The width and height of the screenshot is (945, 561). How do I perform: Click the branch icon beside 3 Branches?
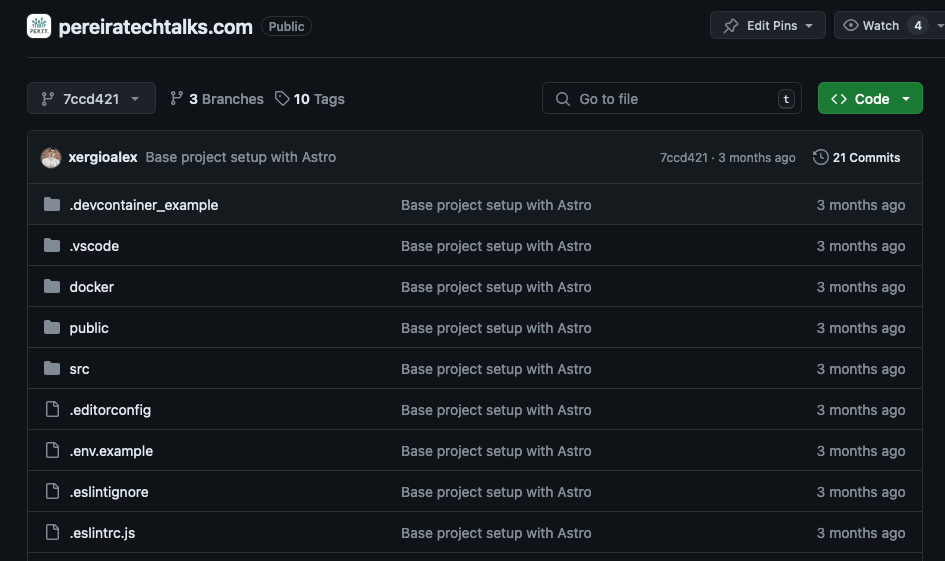(x=176, y=98)
